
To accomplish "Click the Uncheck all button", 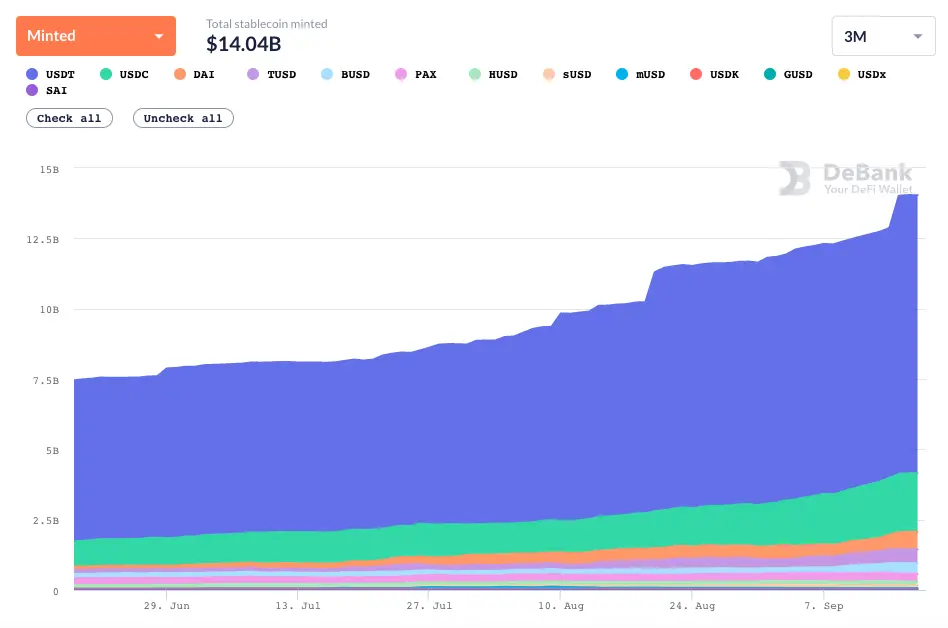I will (x=183, y=118).
